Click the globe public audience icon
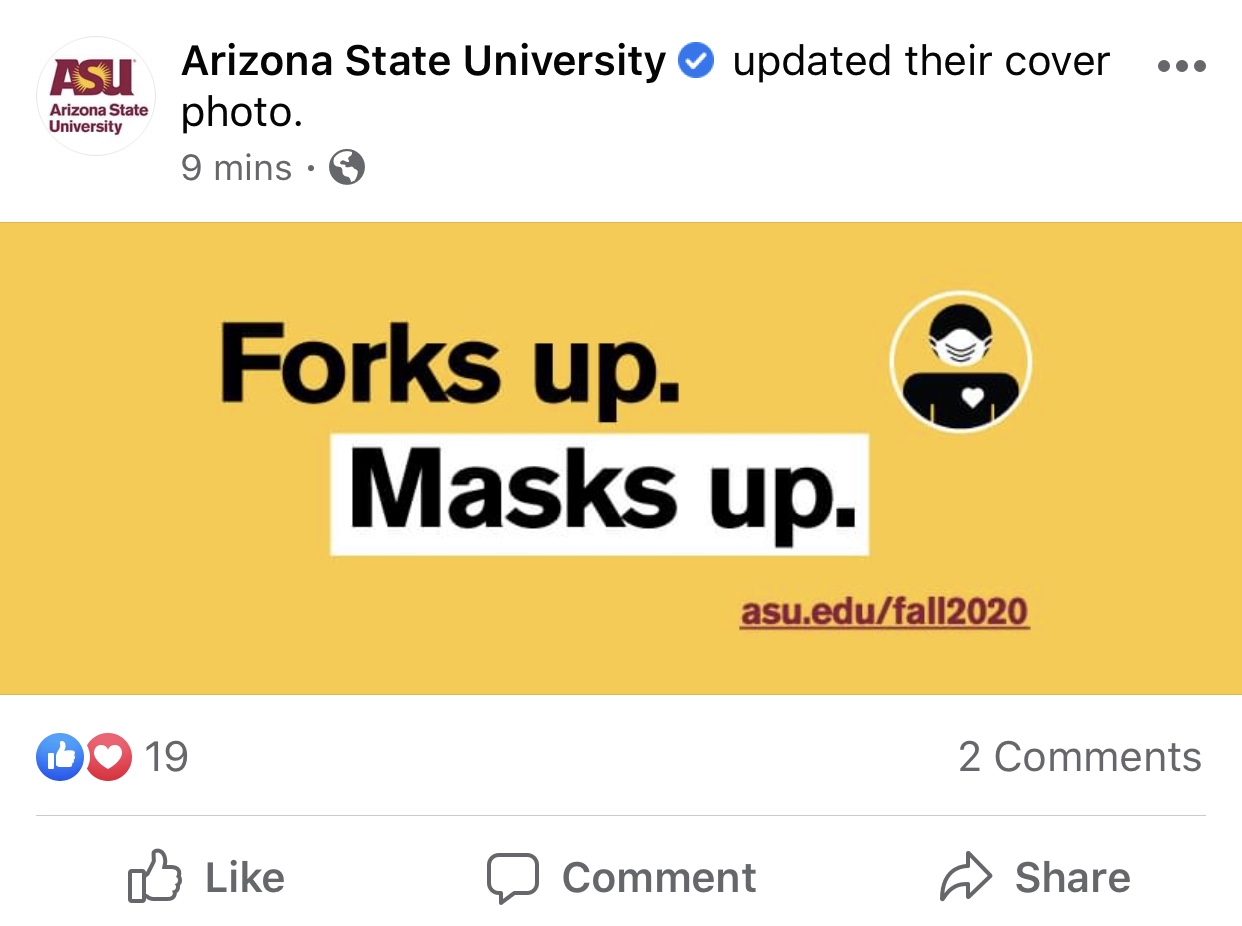The image size is (1242, 926). click(347, 168)
